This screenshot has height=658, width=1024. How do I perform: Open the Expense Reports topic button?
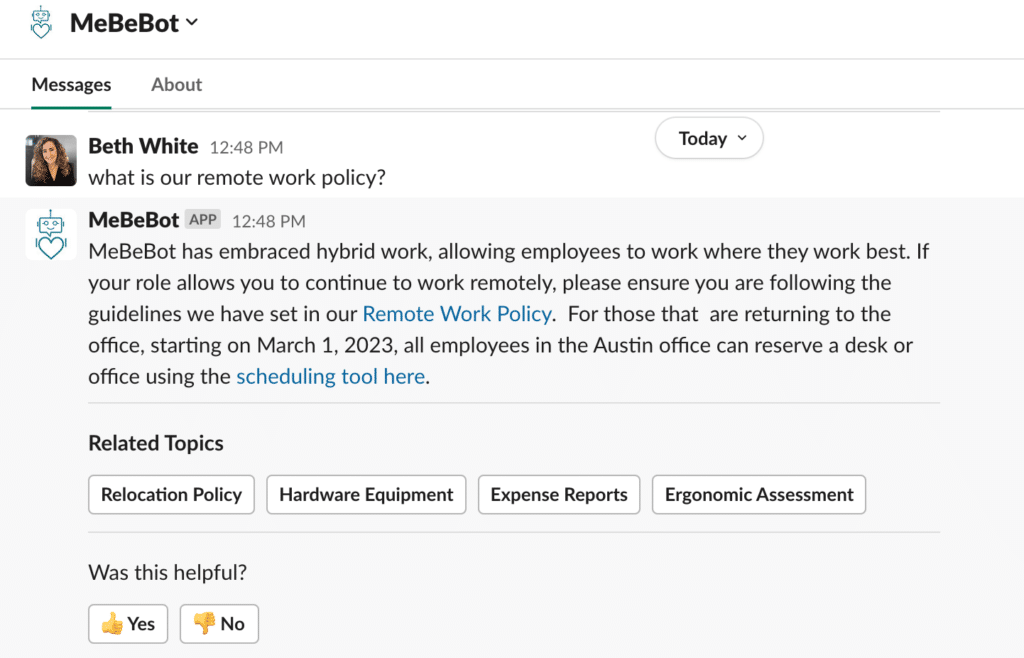point(559,495)
